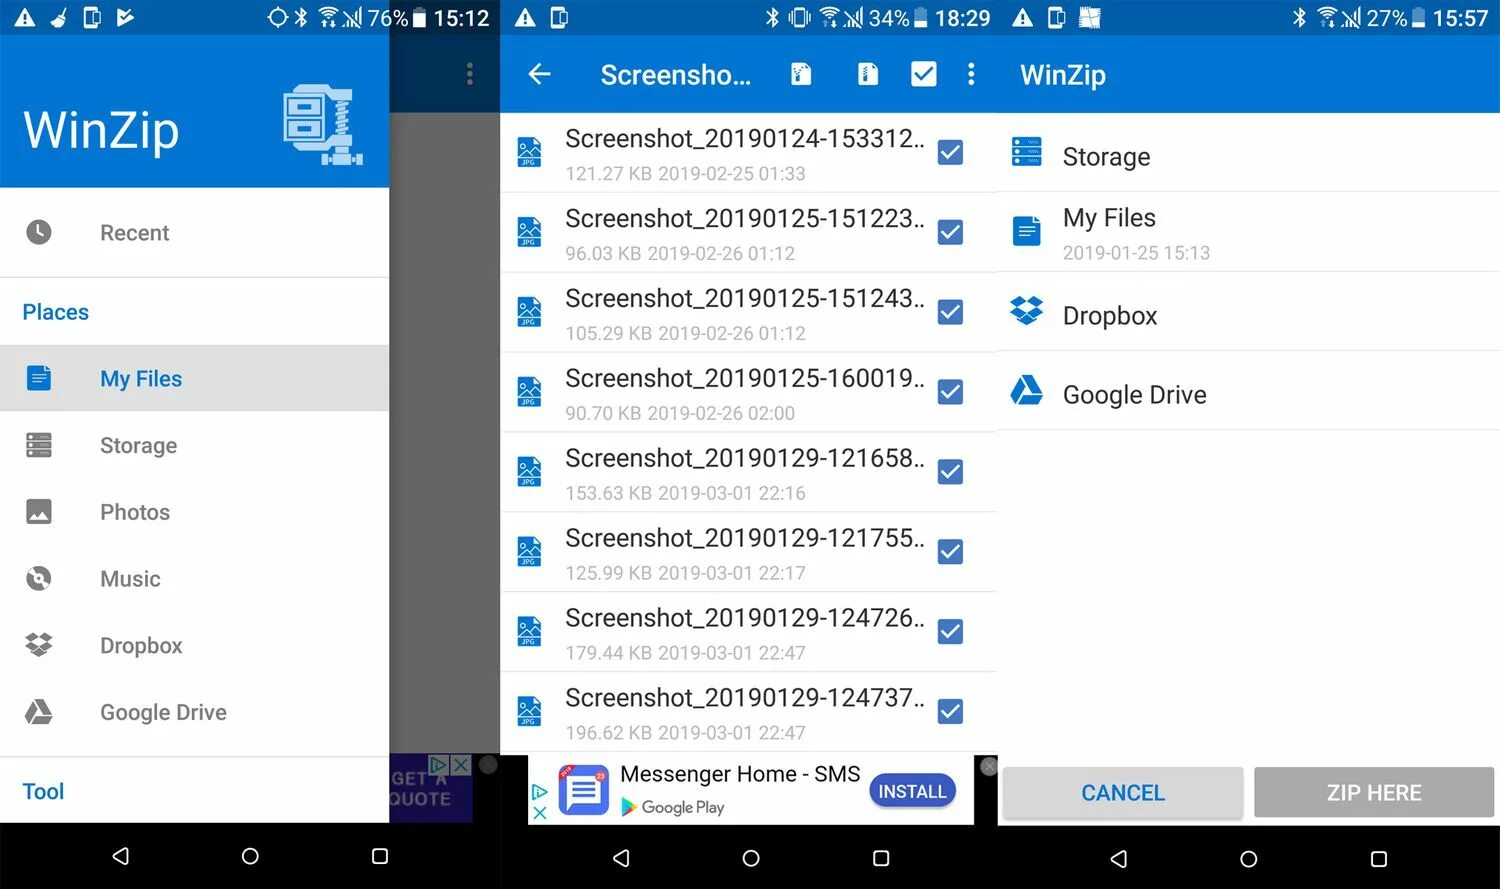Tap INSTALL on Messenger Home ad
This screenshot has width=1500, height=889.
912,791
